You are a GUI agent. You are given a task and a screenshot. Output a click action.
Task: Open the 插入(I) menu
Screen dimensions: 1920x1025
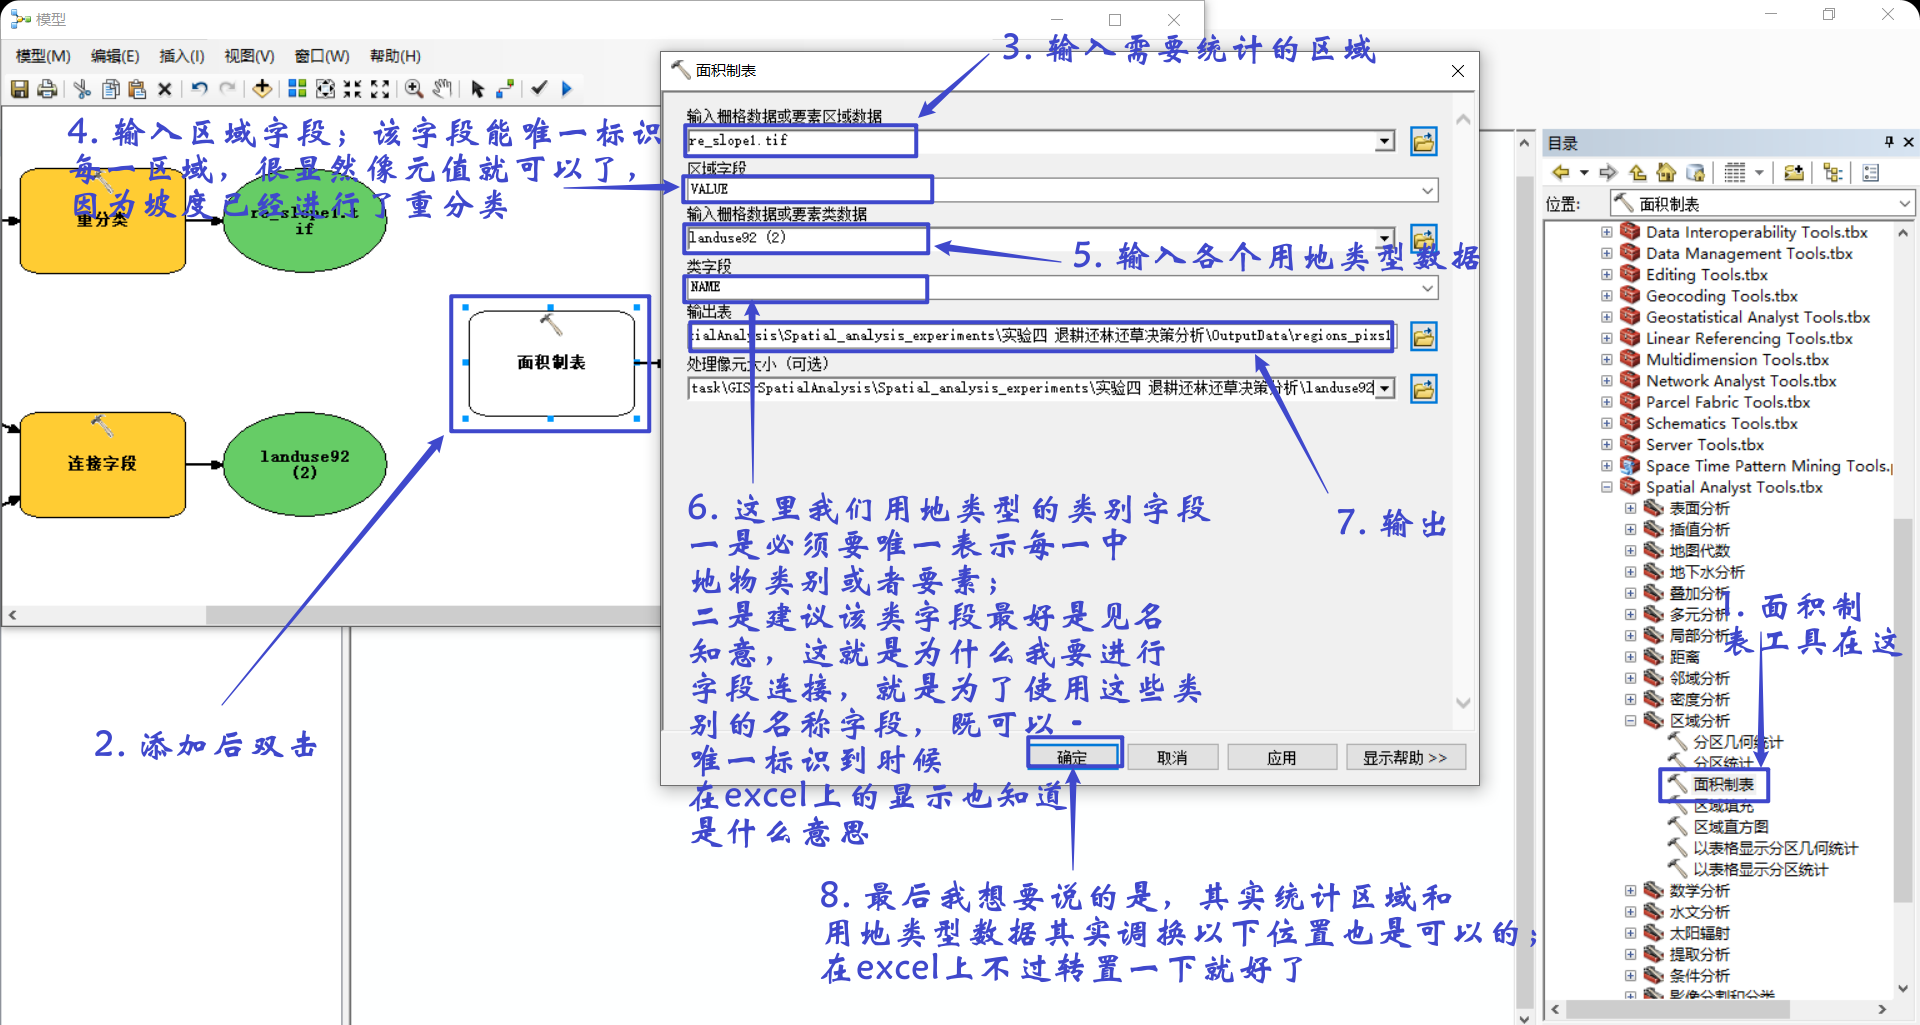182,56
